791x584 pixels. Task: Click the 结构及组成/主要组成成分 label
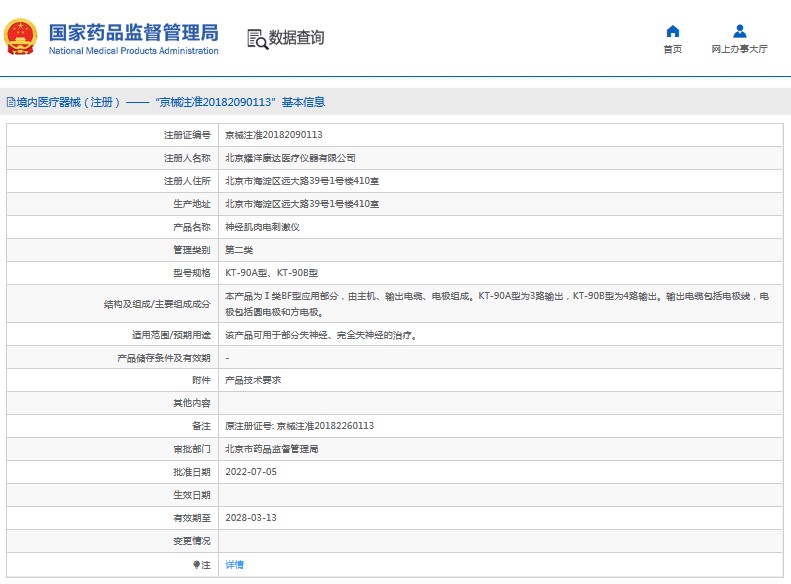point(157,304)
